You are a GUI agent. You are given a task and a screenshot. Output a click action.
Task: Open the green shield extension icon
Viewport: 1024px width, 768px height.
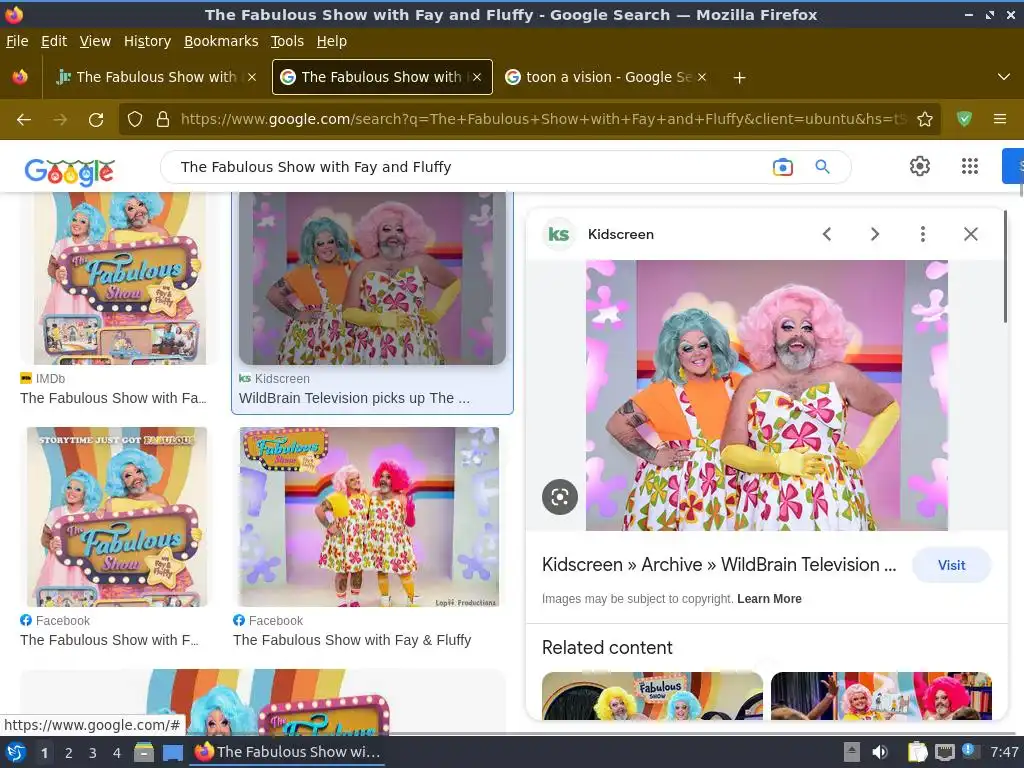coord(964,119)
